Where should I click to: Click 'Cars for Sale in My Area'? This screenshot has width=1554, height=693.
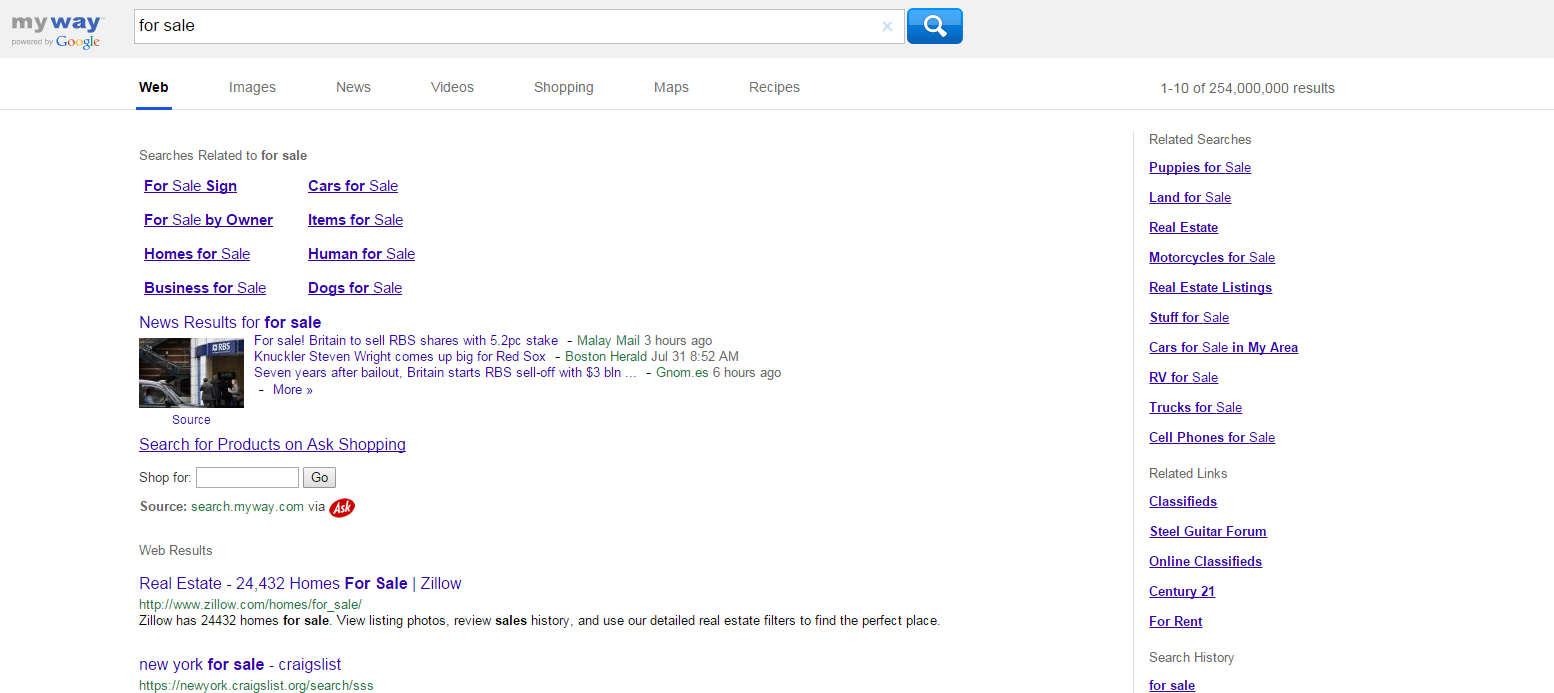point(1223,348)
